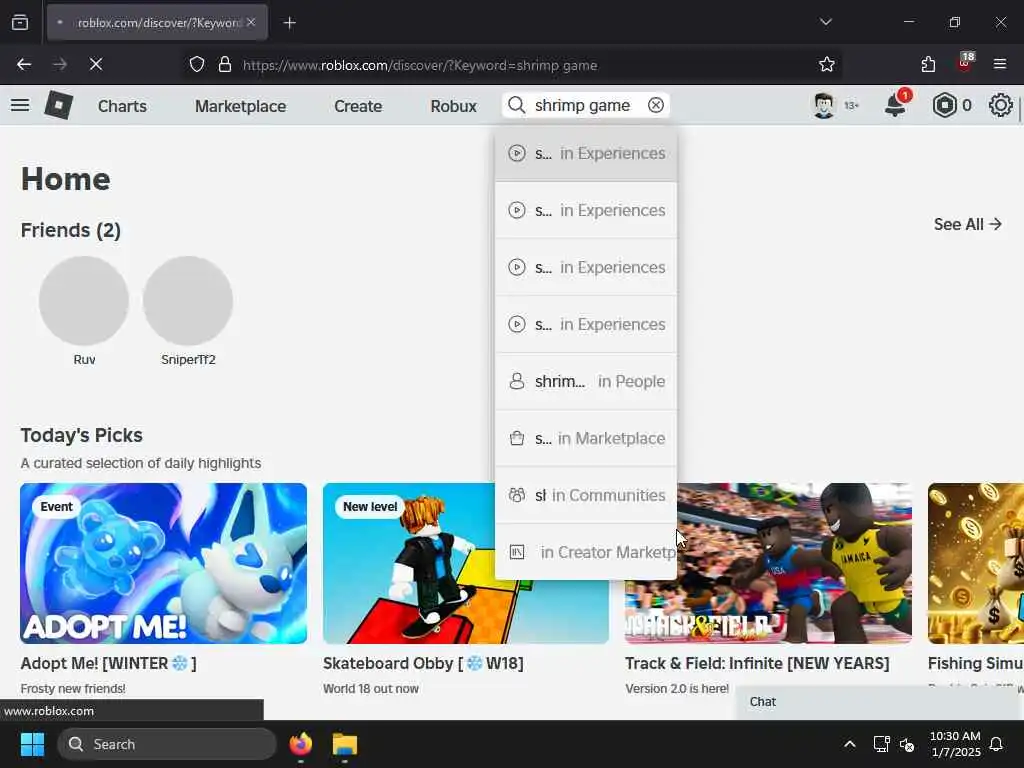Image resolution: width=1024 pixels, height=768 pixels.
Task: Open the Marketplace page
Action: (240, 106)
